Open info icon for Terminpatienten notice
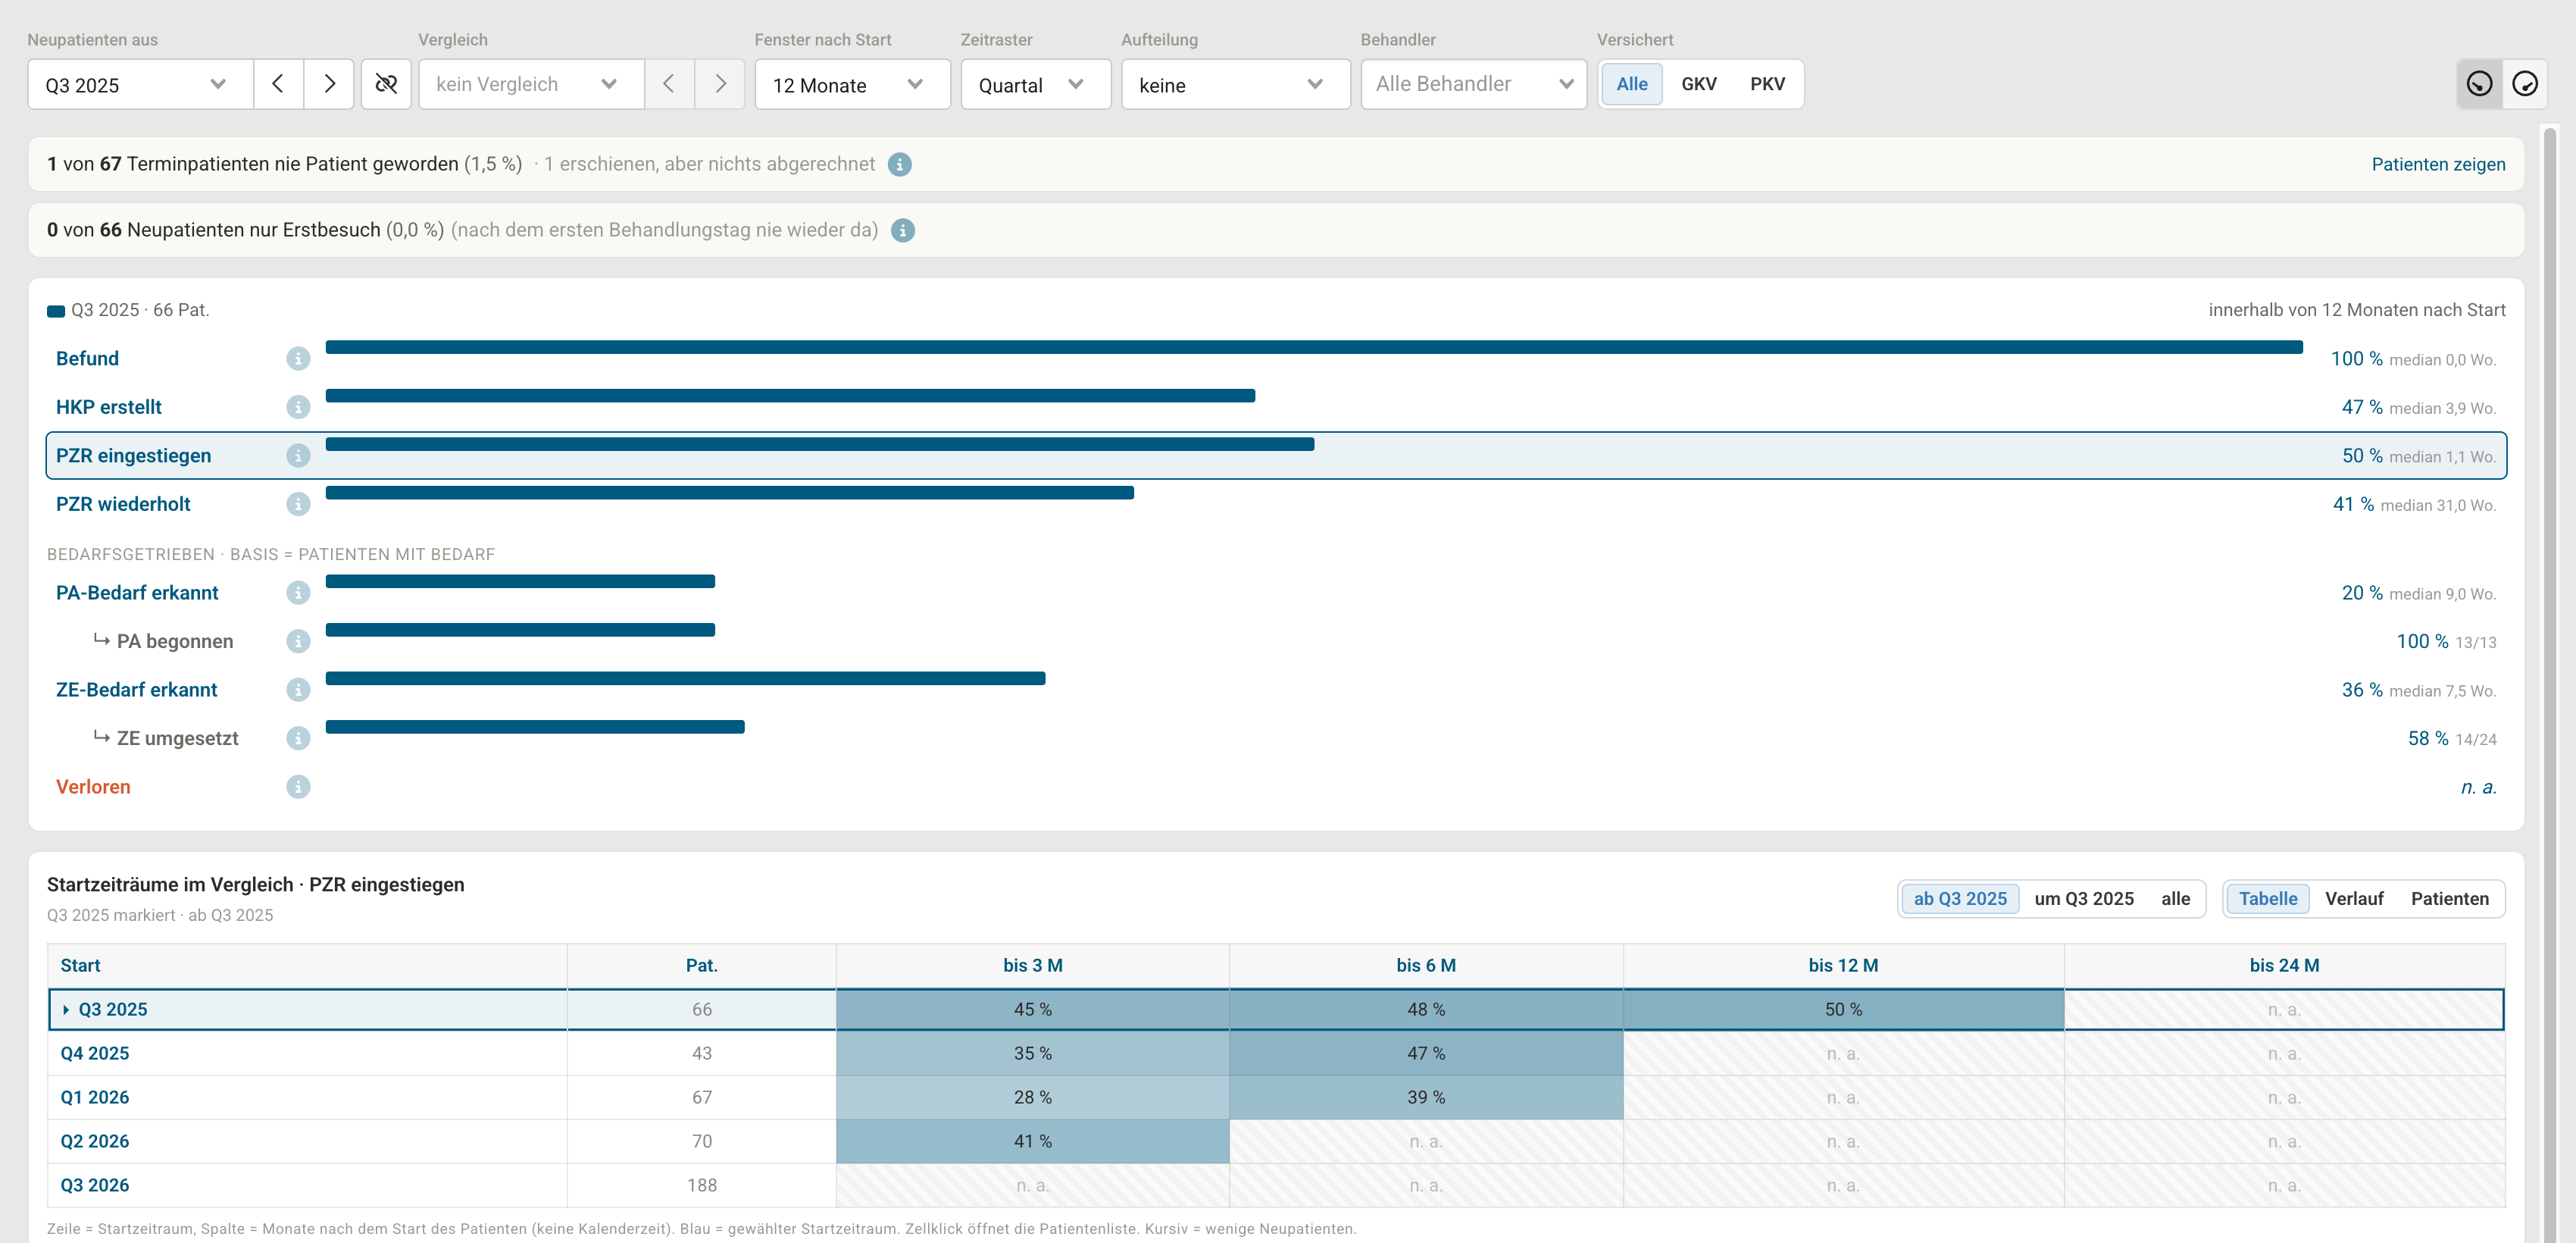Image resolution: width=2576 pixels, height=1243 pixels. pos(900,164)
